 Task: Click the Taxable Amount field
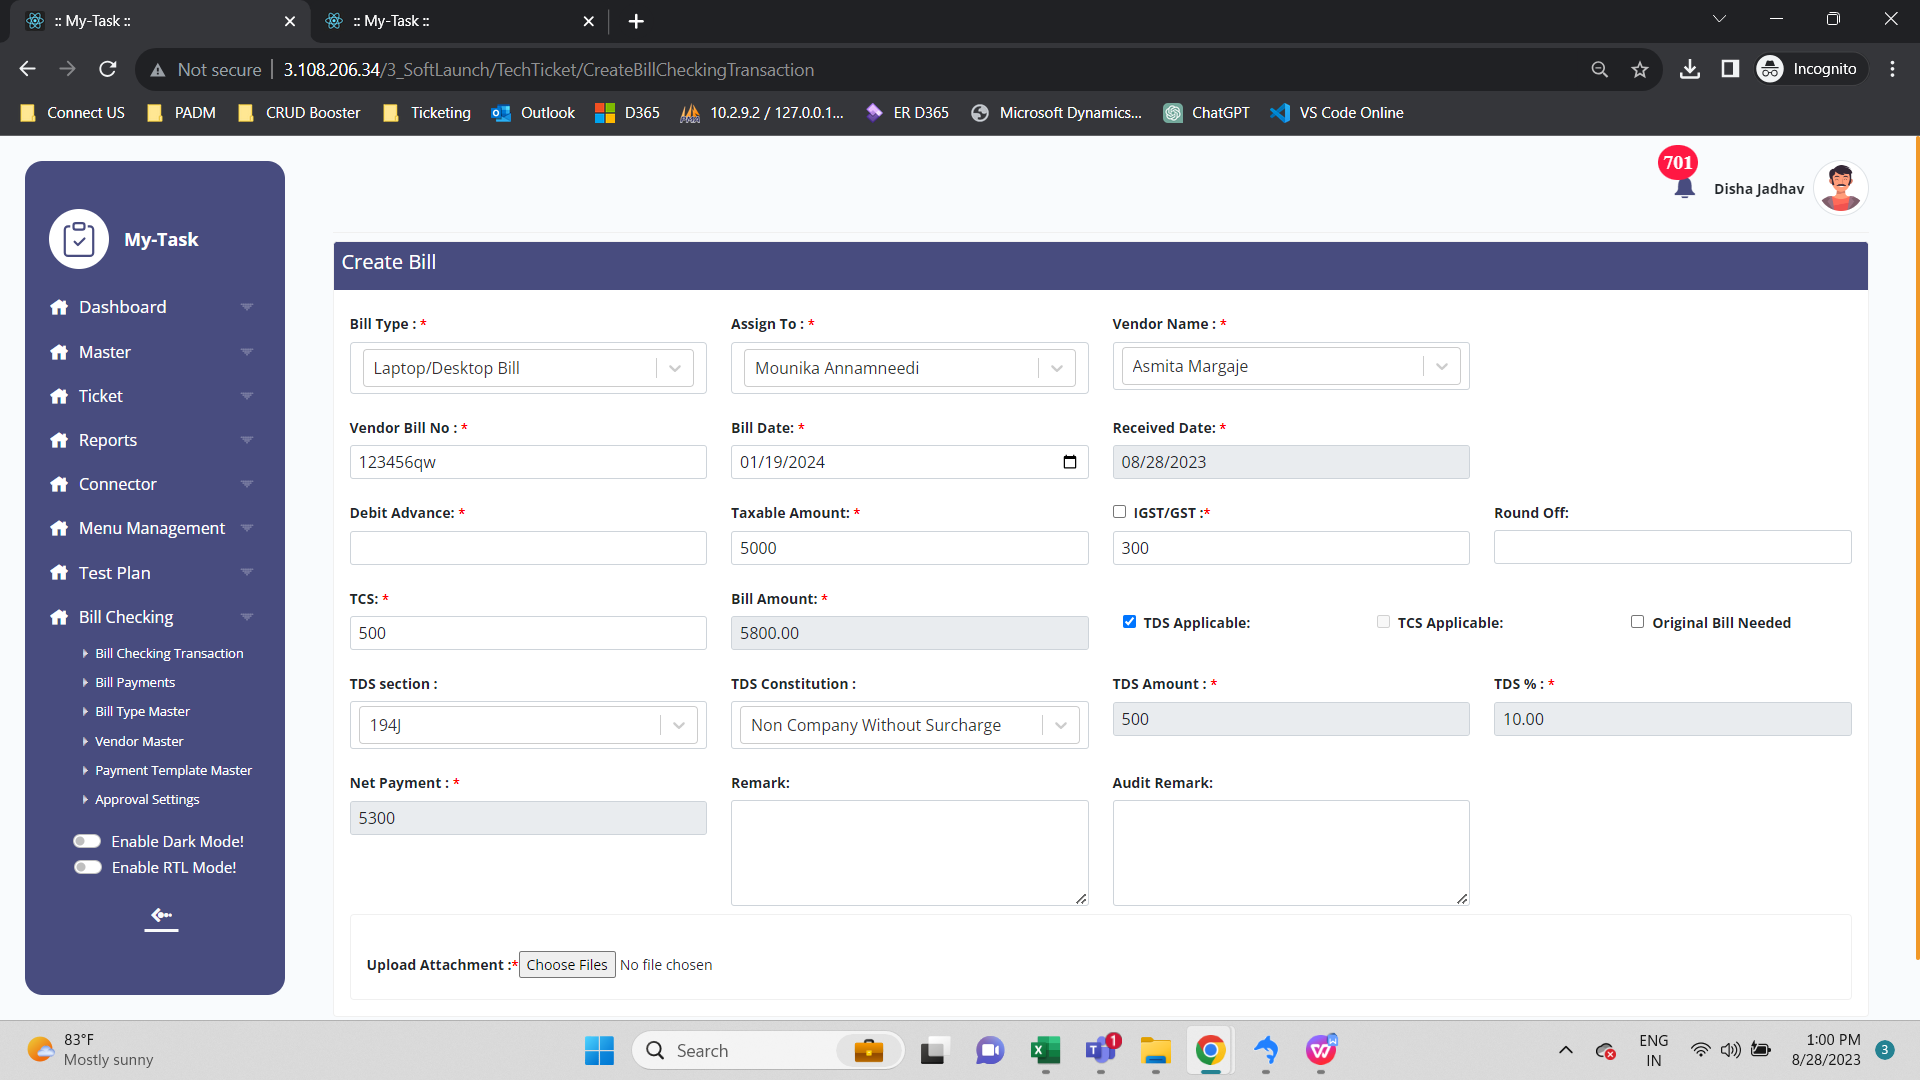click(909, 548)
